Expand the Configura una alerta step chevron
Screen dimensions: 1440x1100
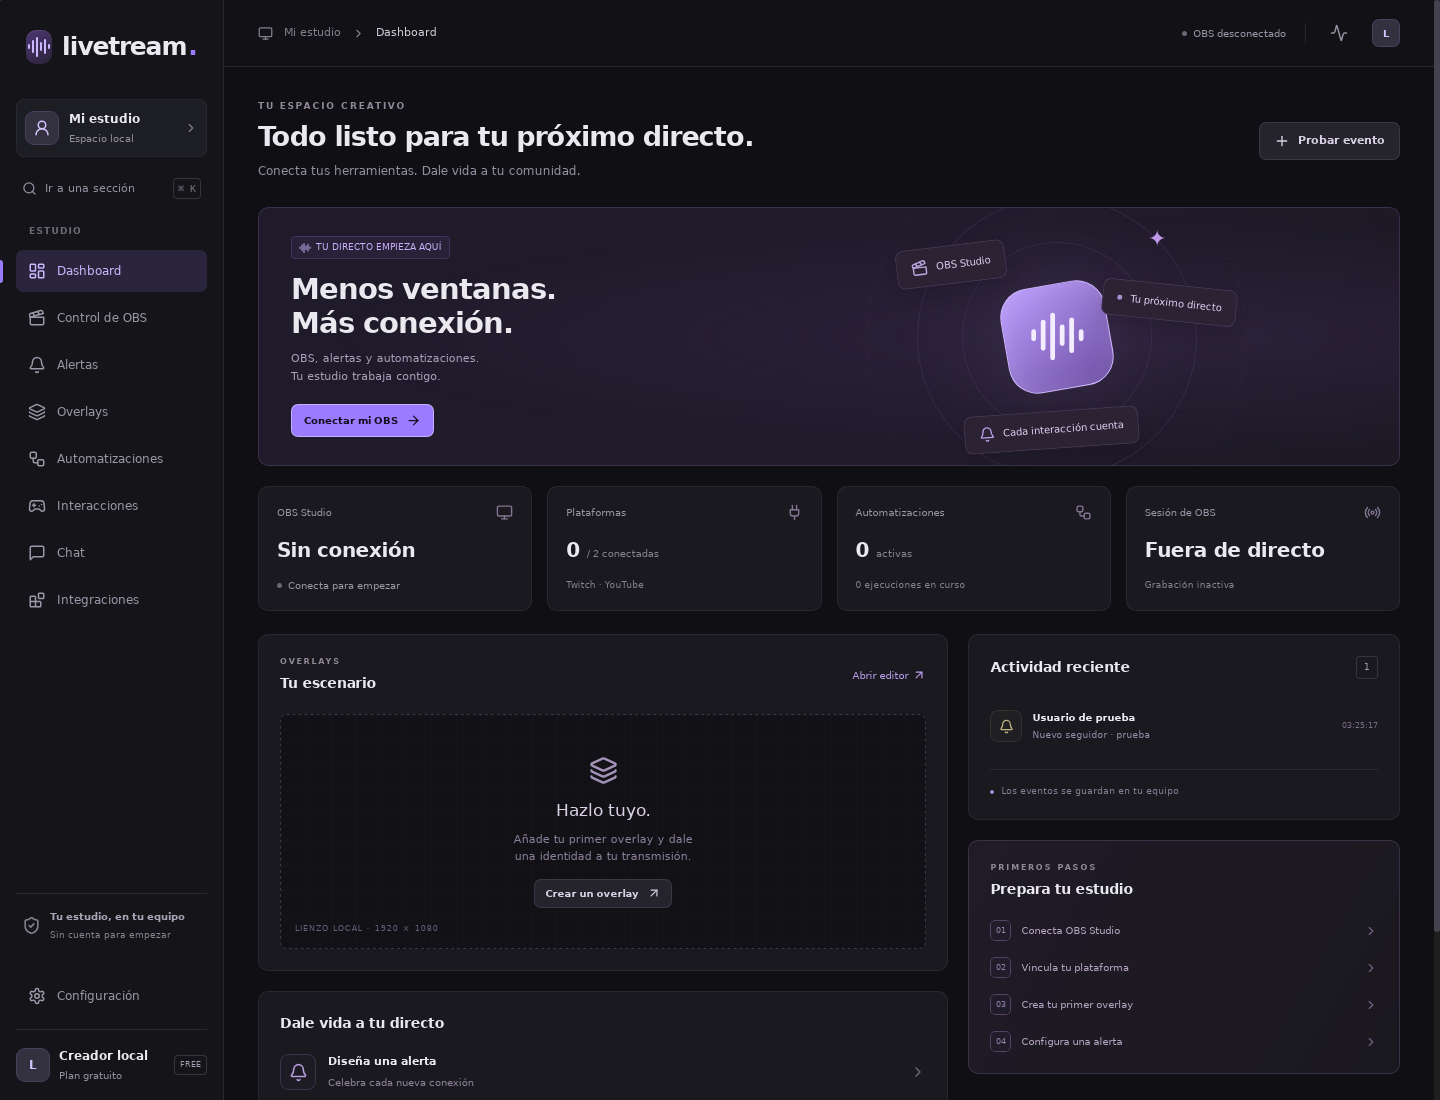point(1370,1042)
